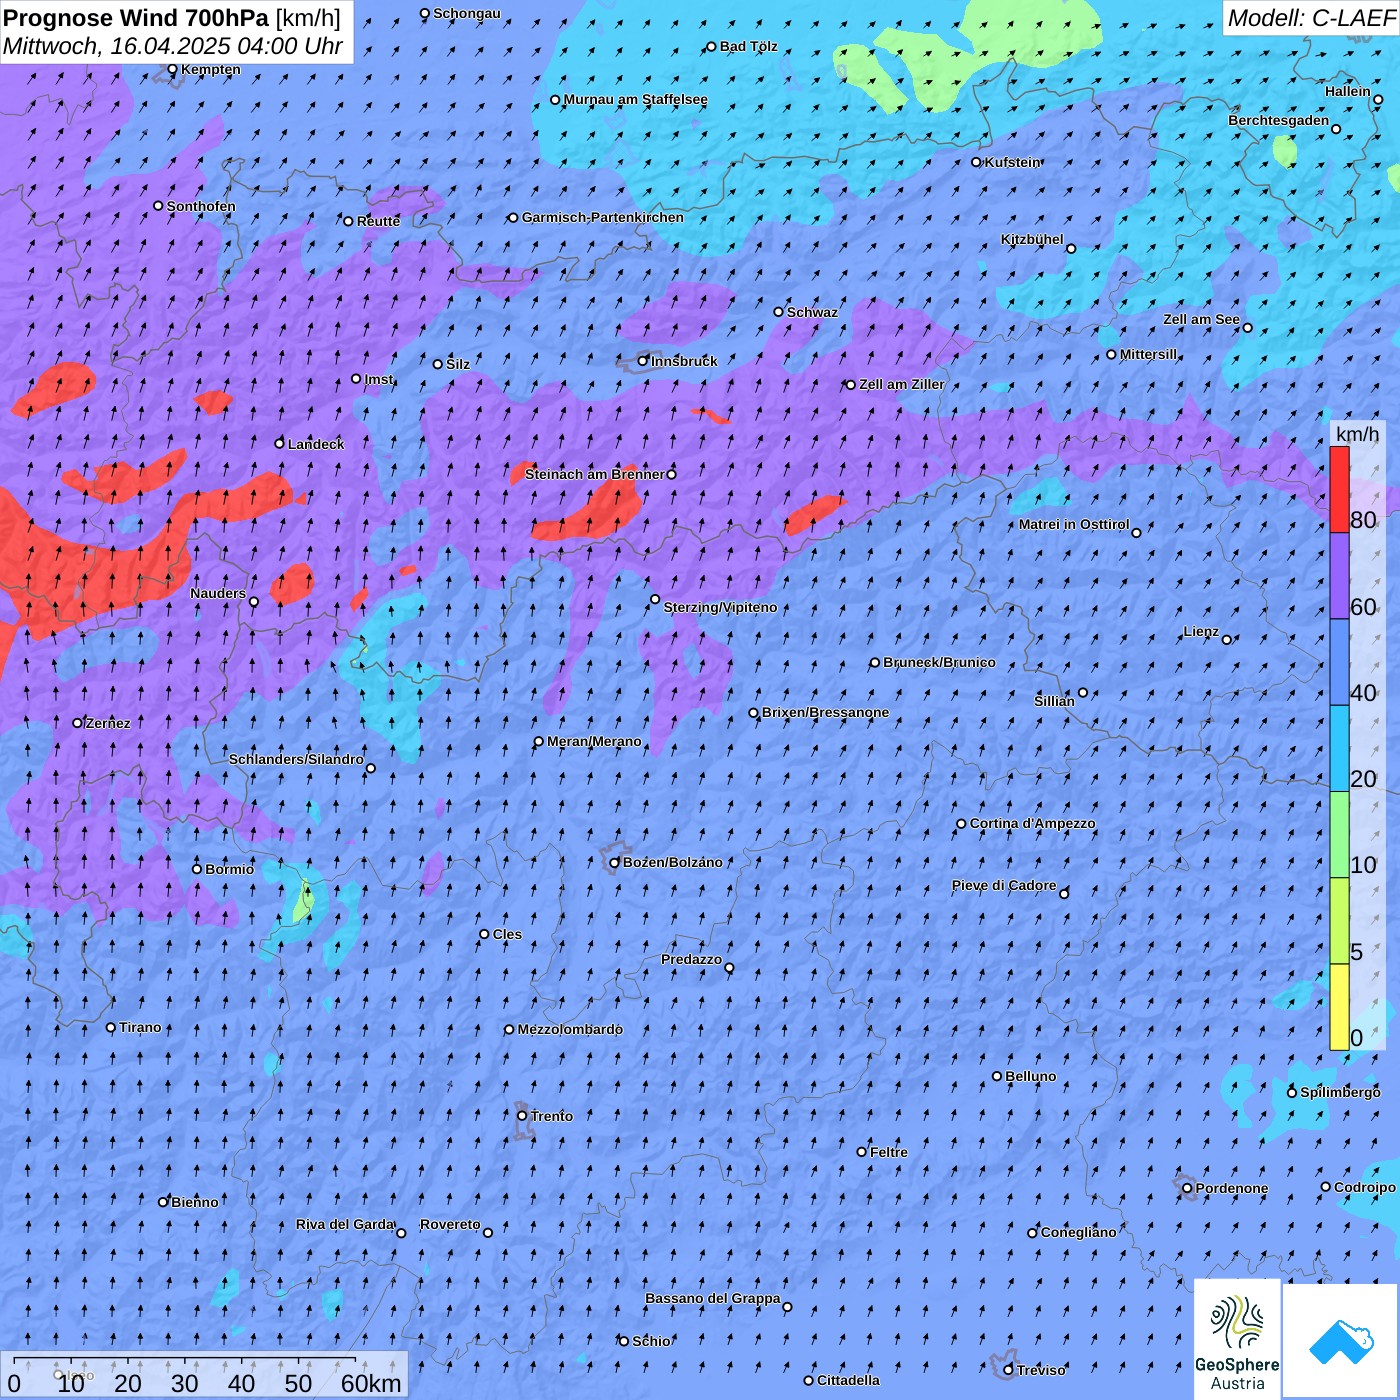Click the 'Zell am Ziller' label
Screen dimensions: 1400x1400
pyautogui.click(x=901, y=384)
